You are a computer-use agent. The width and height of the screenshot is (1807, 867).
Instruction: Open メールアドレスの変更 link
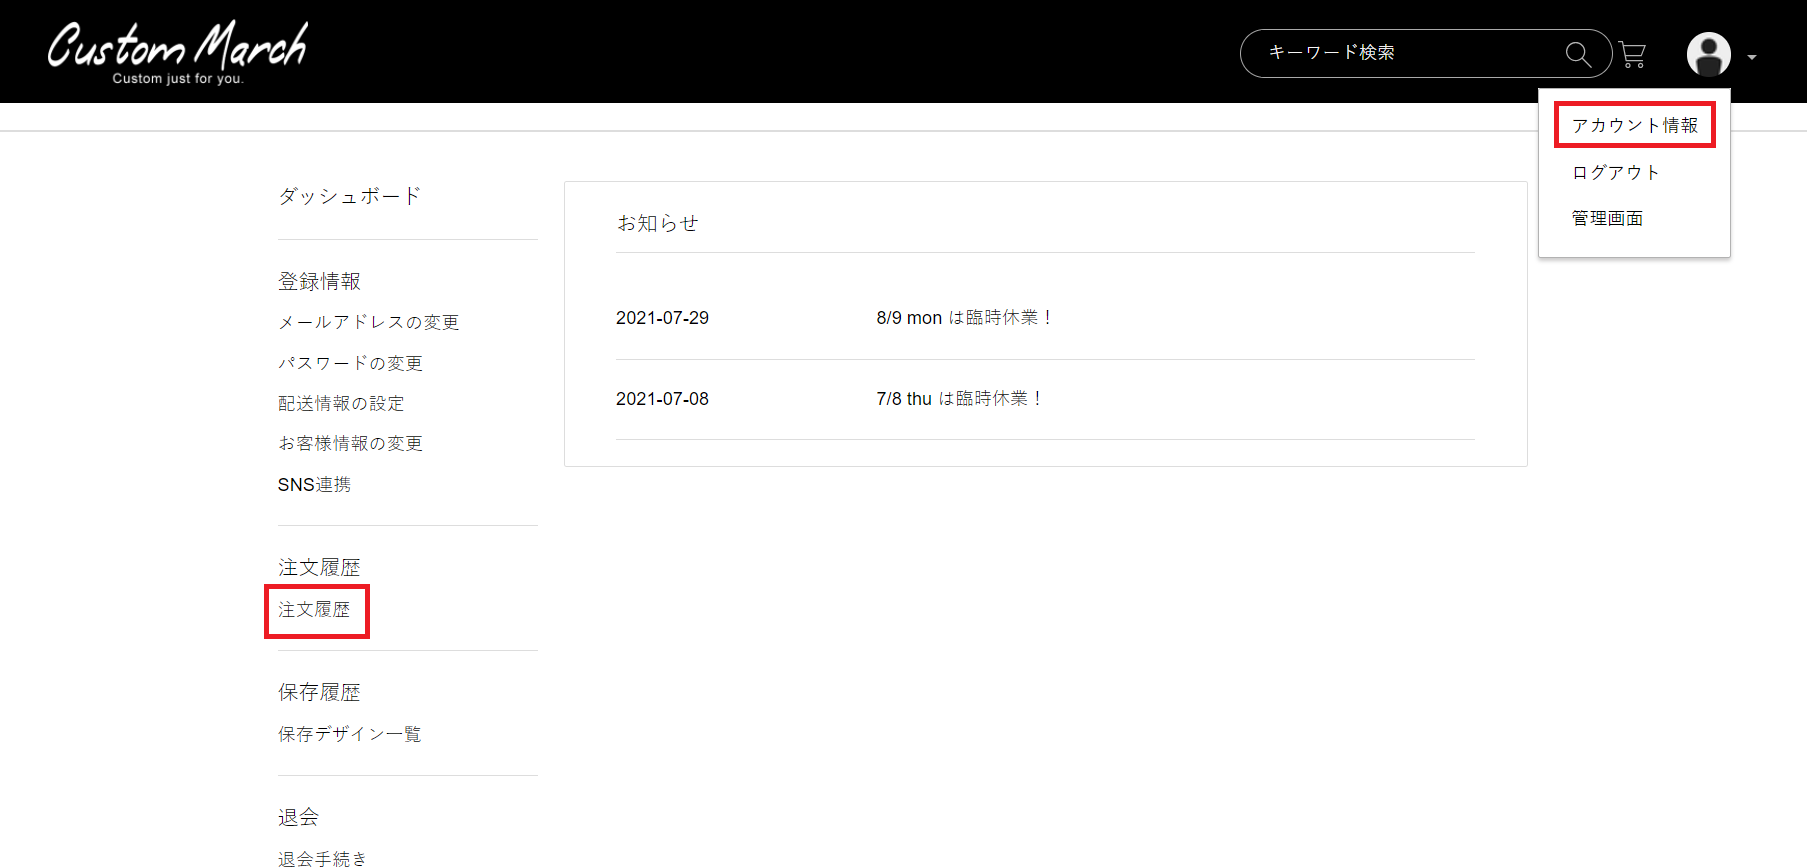coord(368,322)
